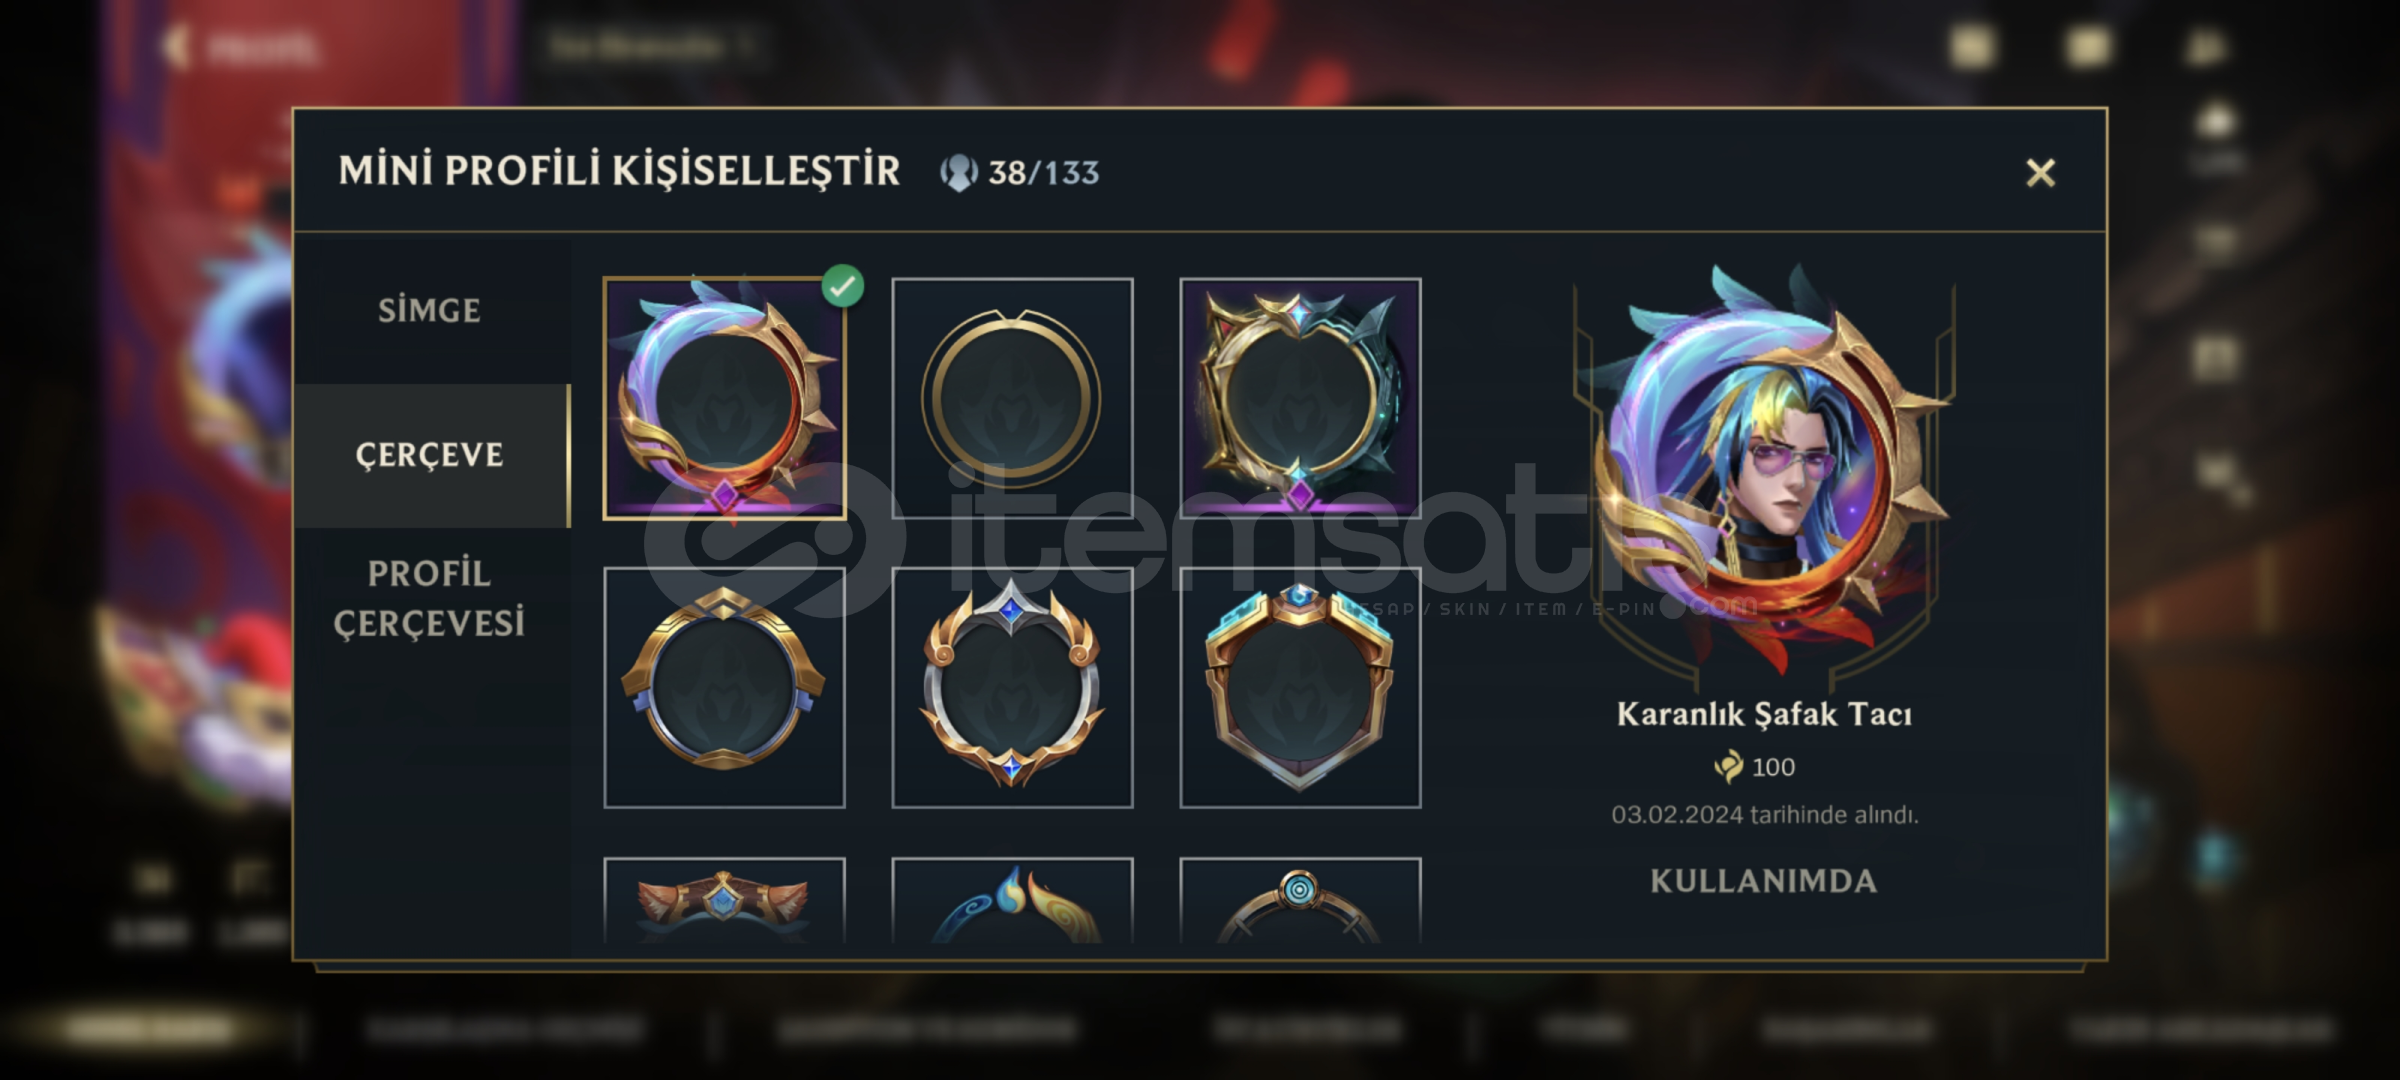Close the mini profile customization dialog
Screen dimensions: 2400x1080
(x=2040, y=173)
